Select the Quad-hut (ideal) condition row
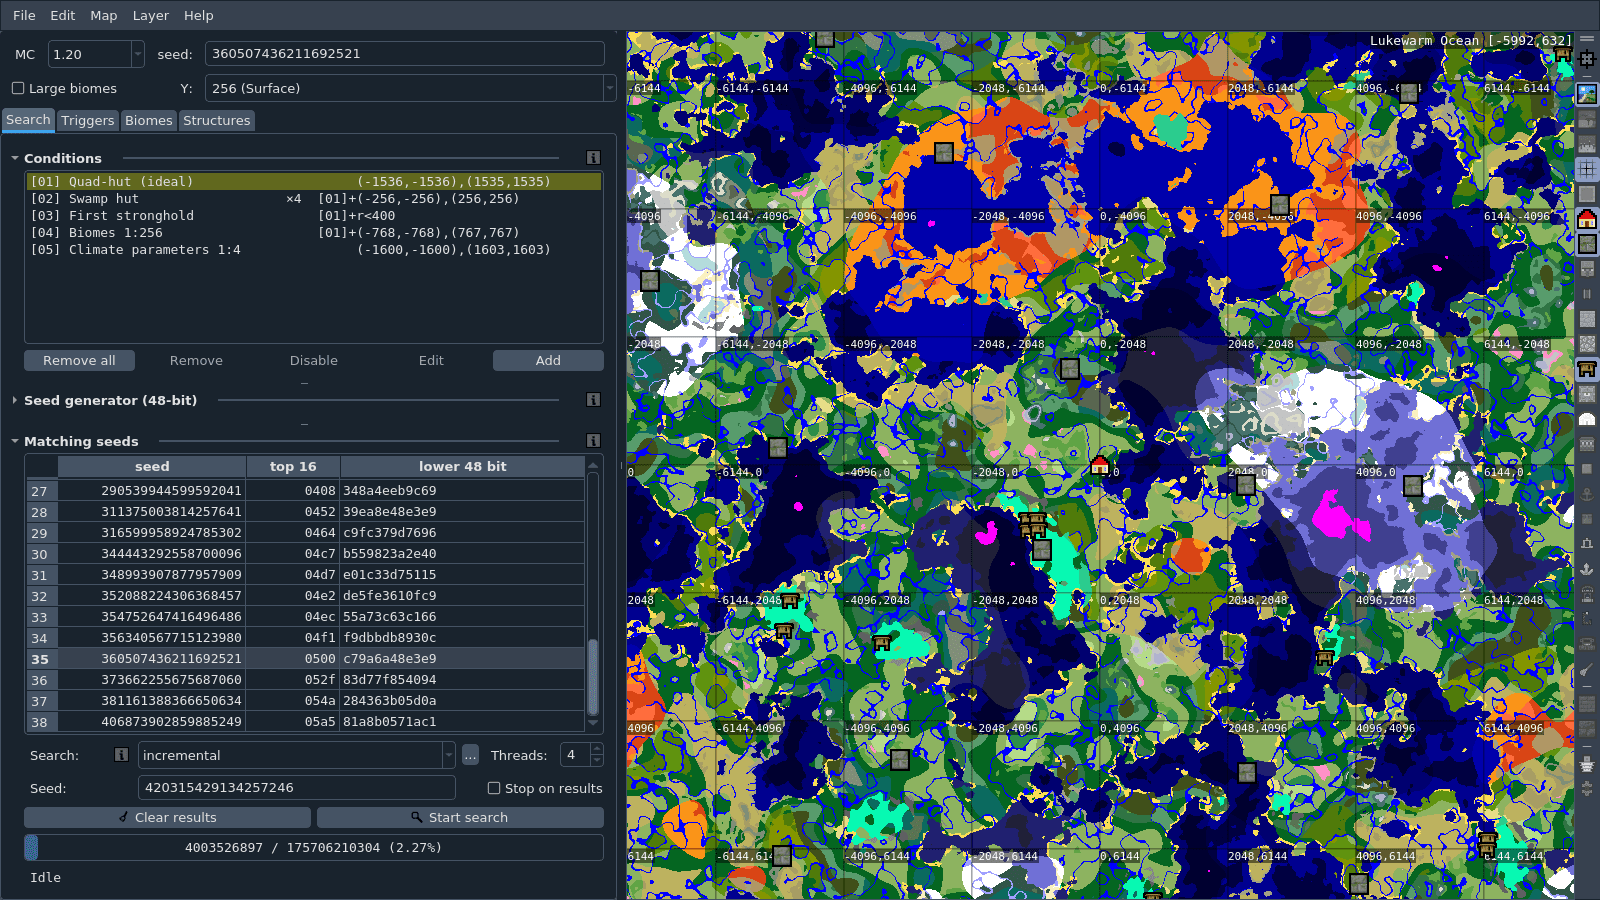The height and width of the screenshot is (900, 1600). point(314,181)
